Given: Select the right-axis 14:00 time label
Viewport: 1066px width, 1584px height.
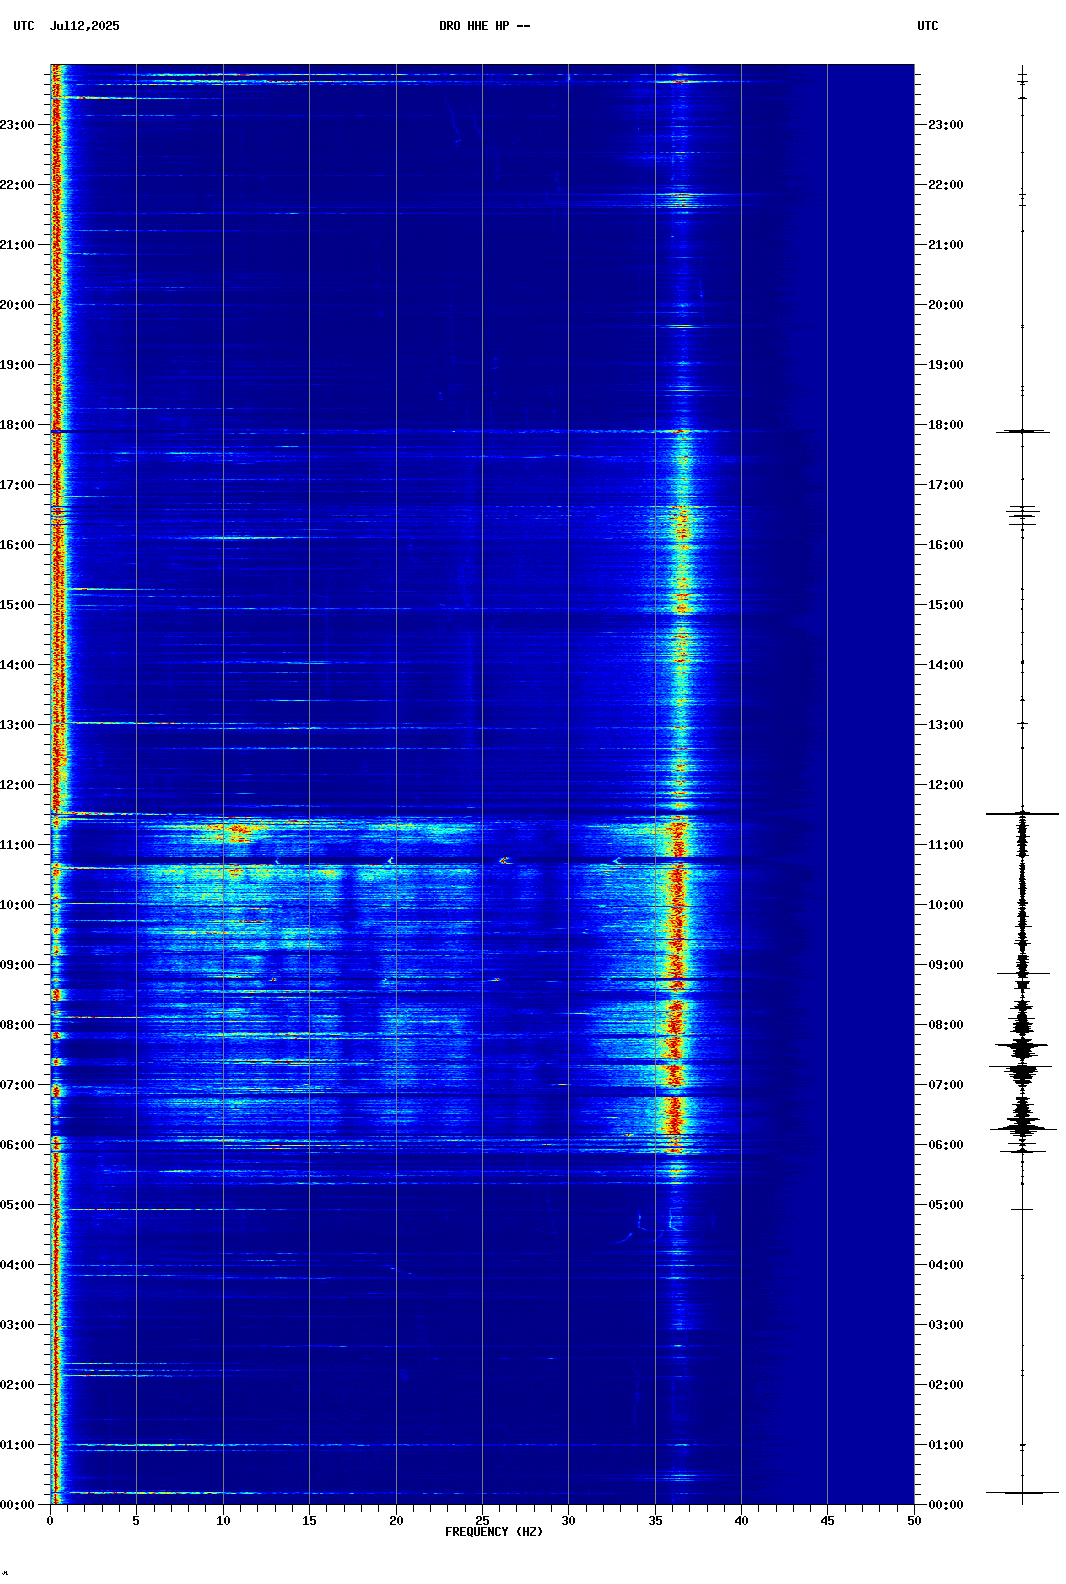Looking at the screenshot, I should click(x=946, y=665).
